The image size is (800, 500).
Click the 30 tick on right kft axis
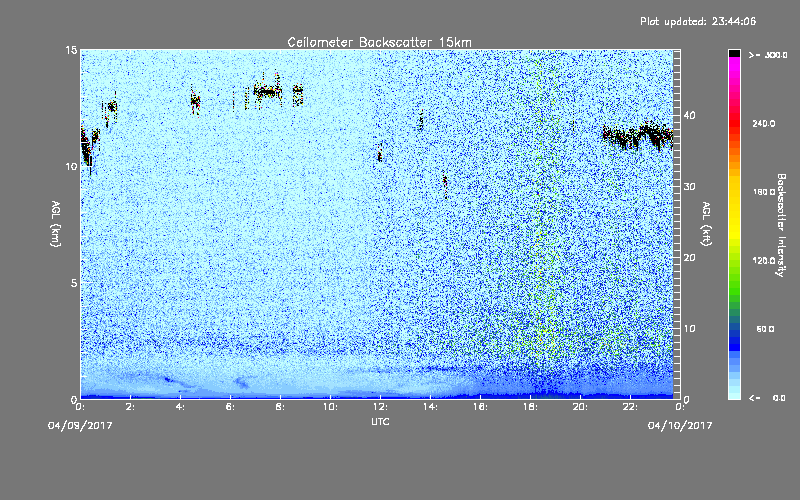click(x=689, y=186)
